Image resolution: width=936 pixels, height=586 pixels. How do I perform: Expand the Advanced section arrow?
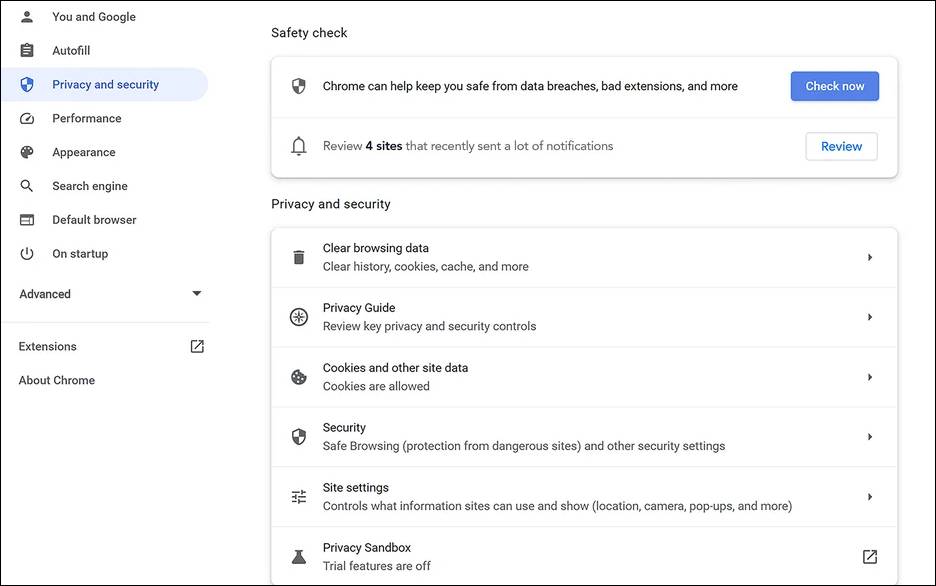click(x=196, y=294)
